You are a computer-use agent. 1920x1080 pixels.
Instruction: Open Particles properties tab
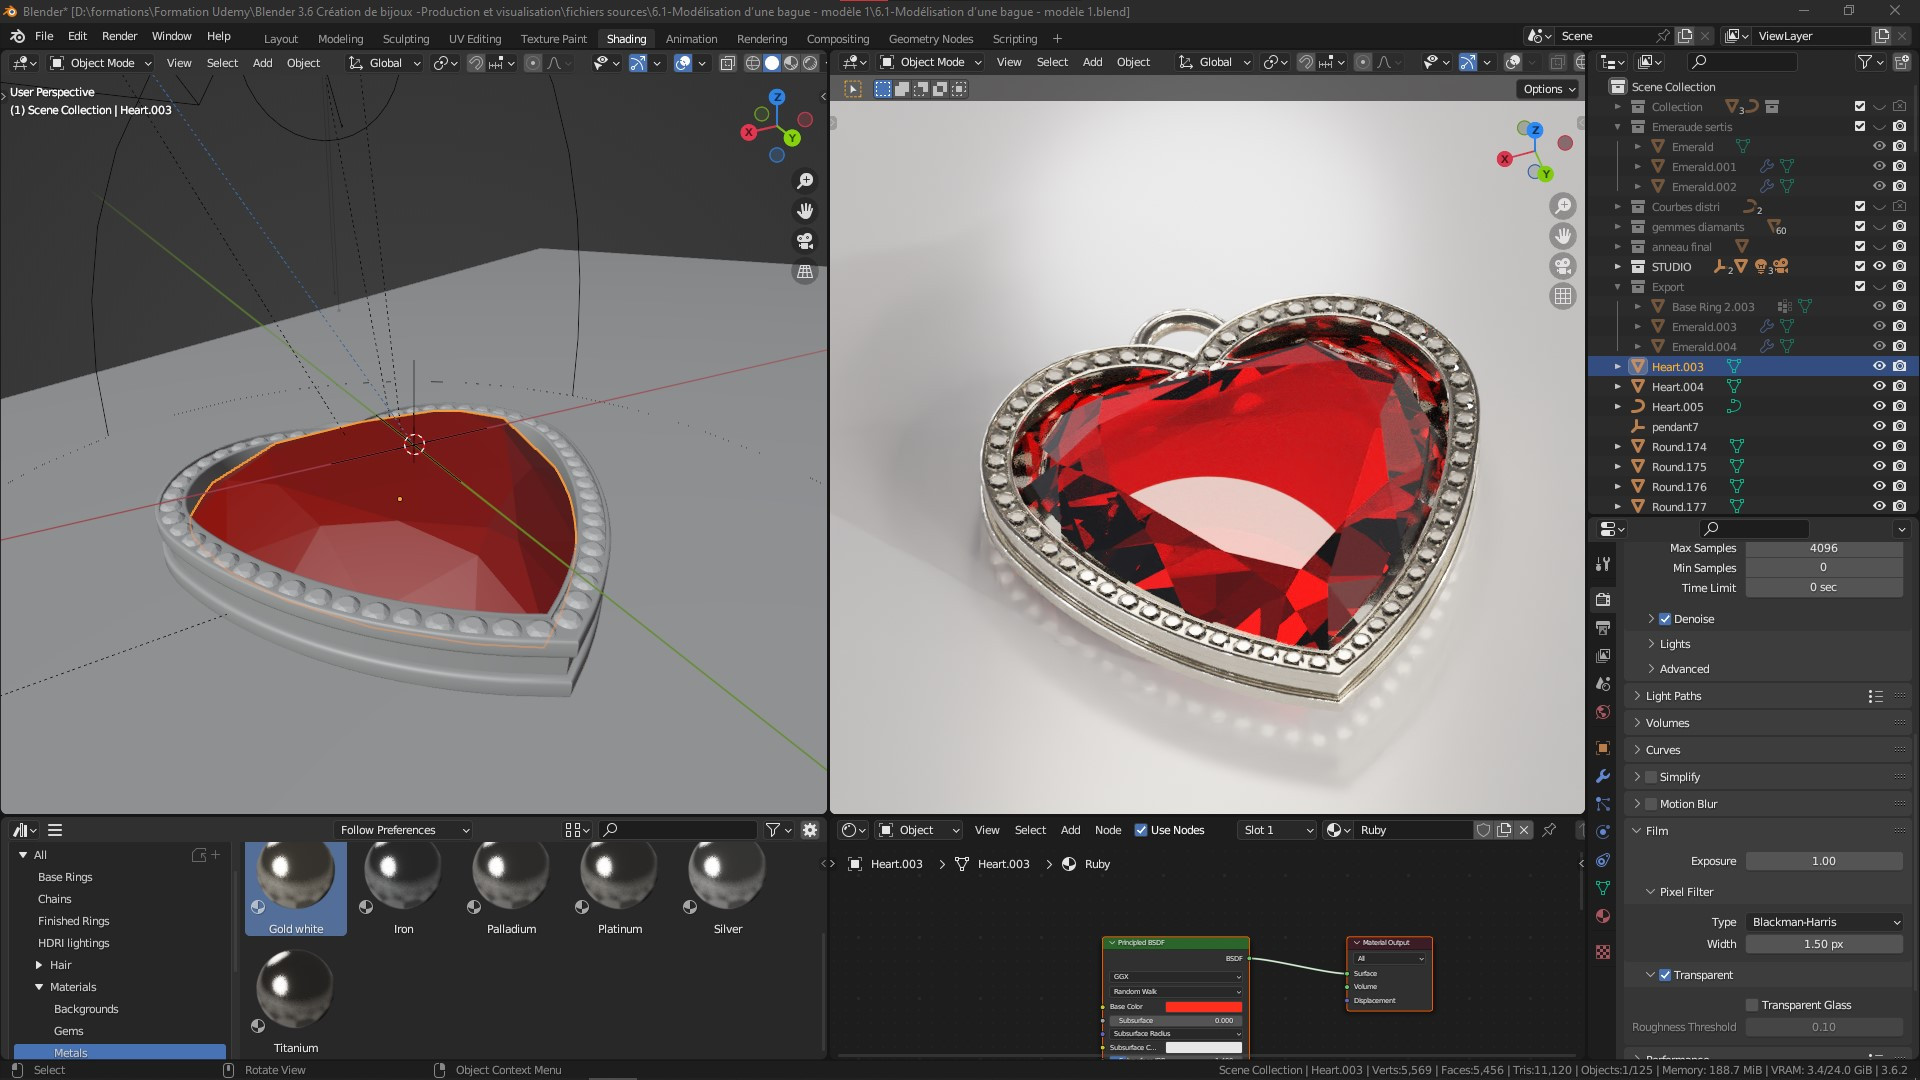pyautogui.click(x=1603, y=804)
